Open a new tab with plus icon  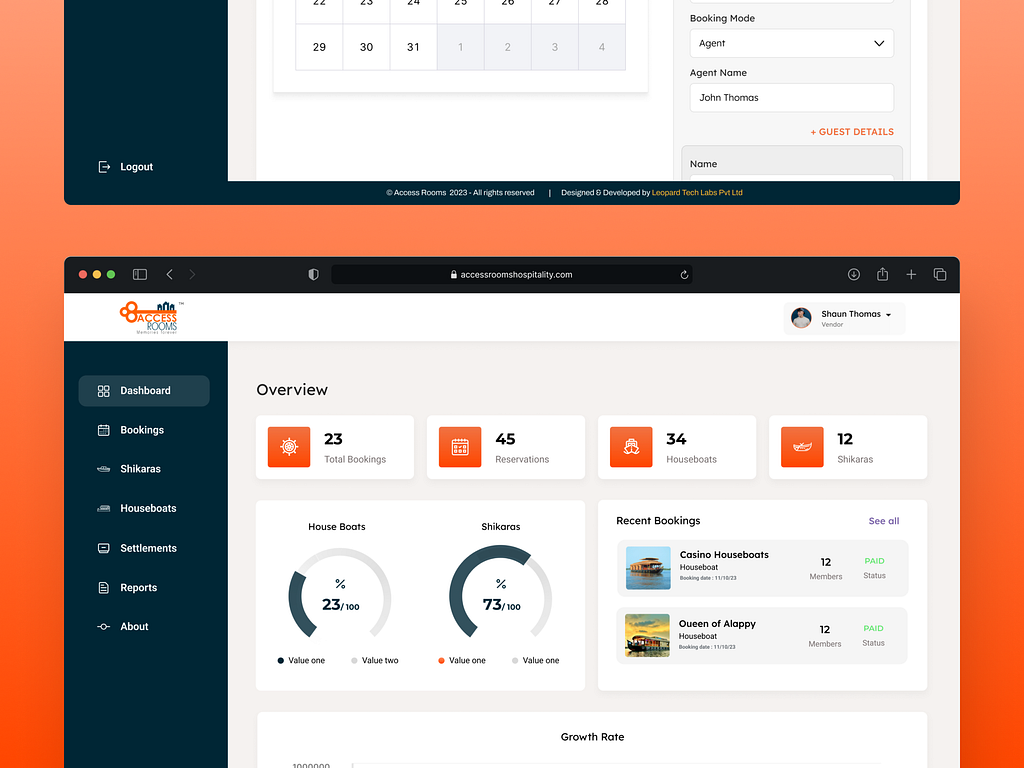pyautogui.click(x=911, y=275)
